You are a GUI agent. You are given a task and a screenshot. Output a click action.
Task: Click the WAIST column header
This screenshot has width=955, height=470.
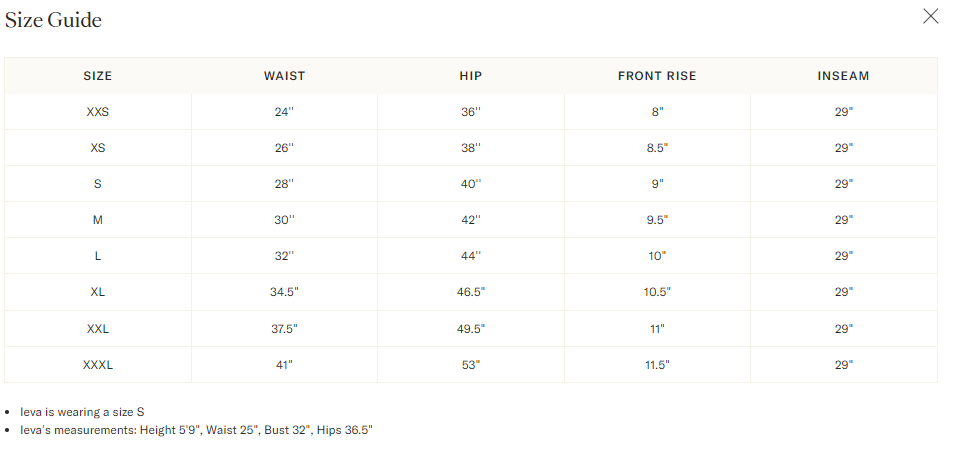pos(284,76)
